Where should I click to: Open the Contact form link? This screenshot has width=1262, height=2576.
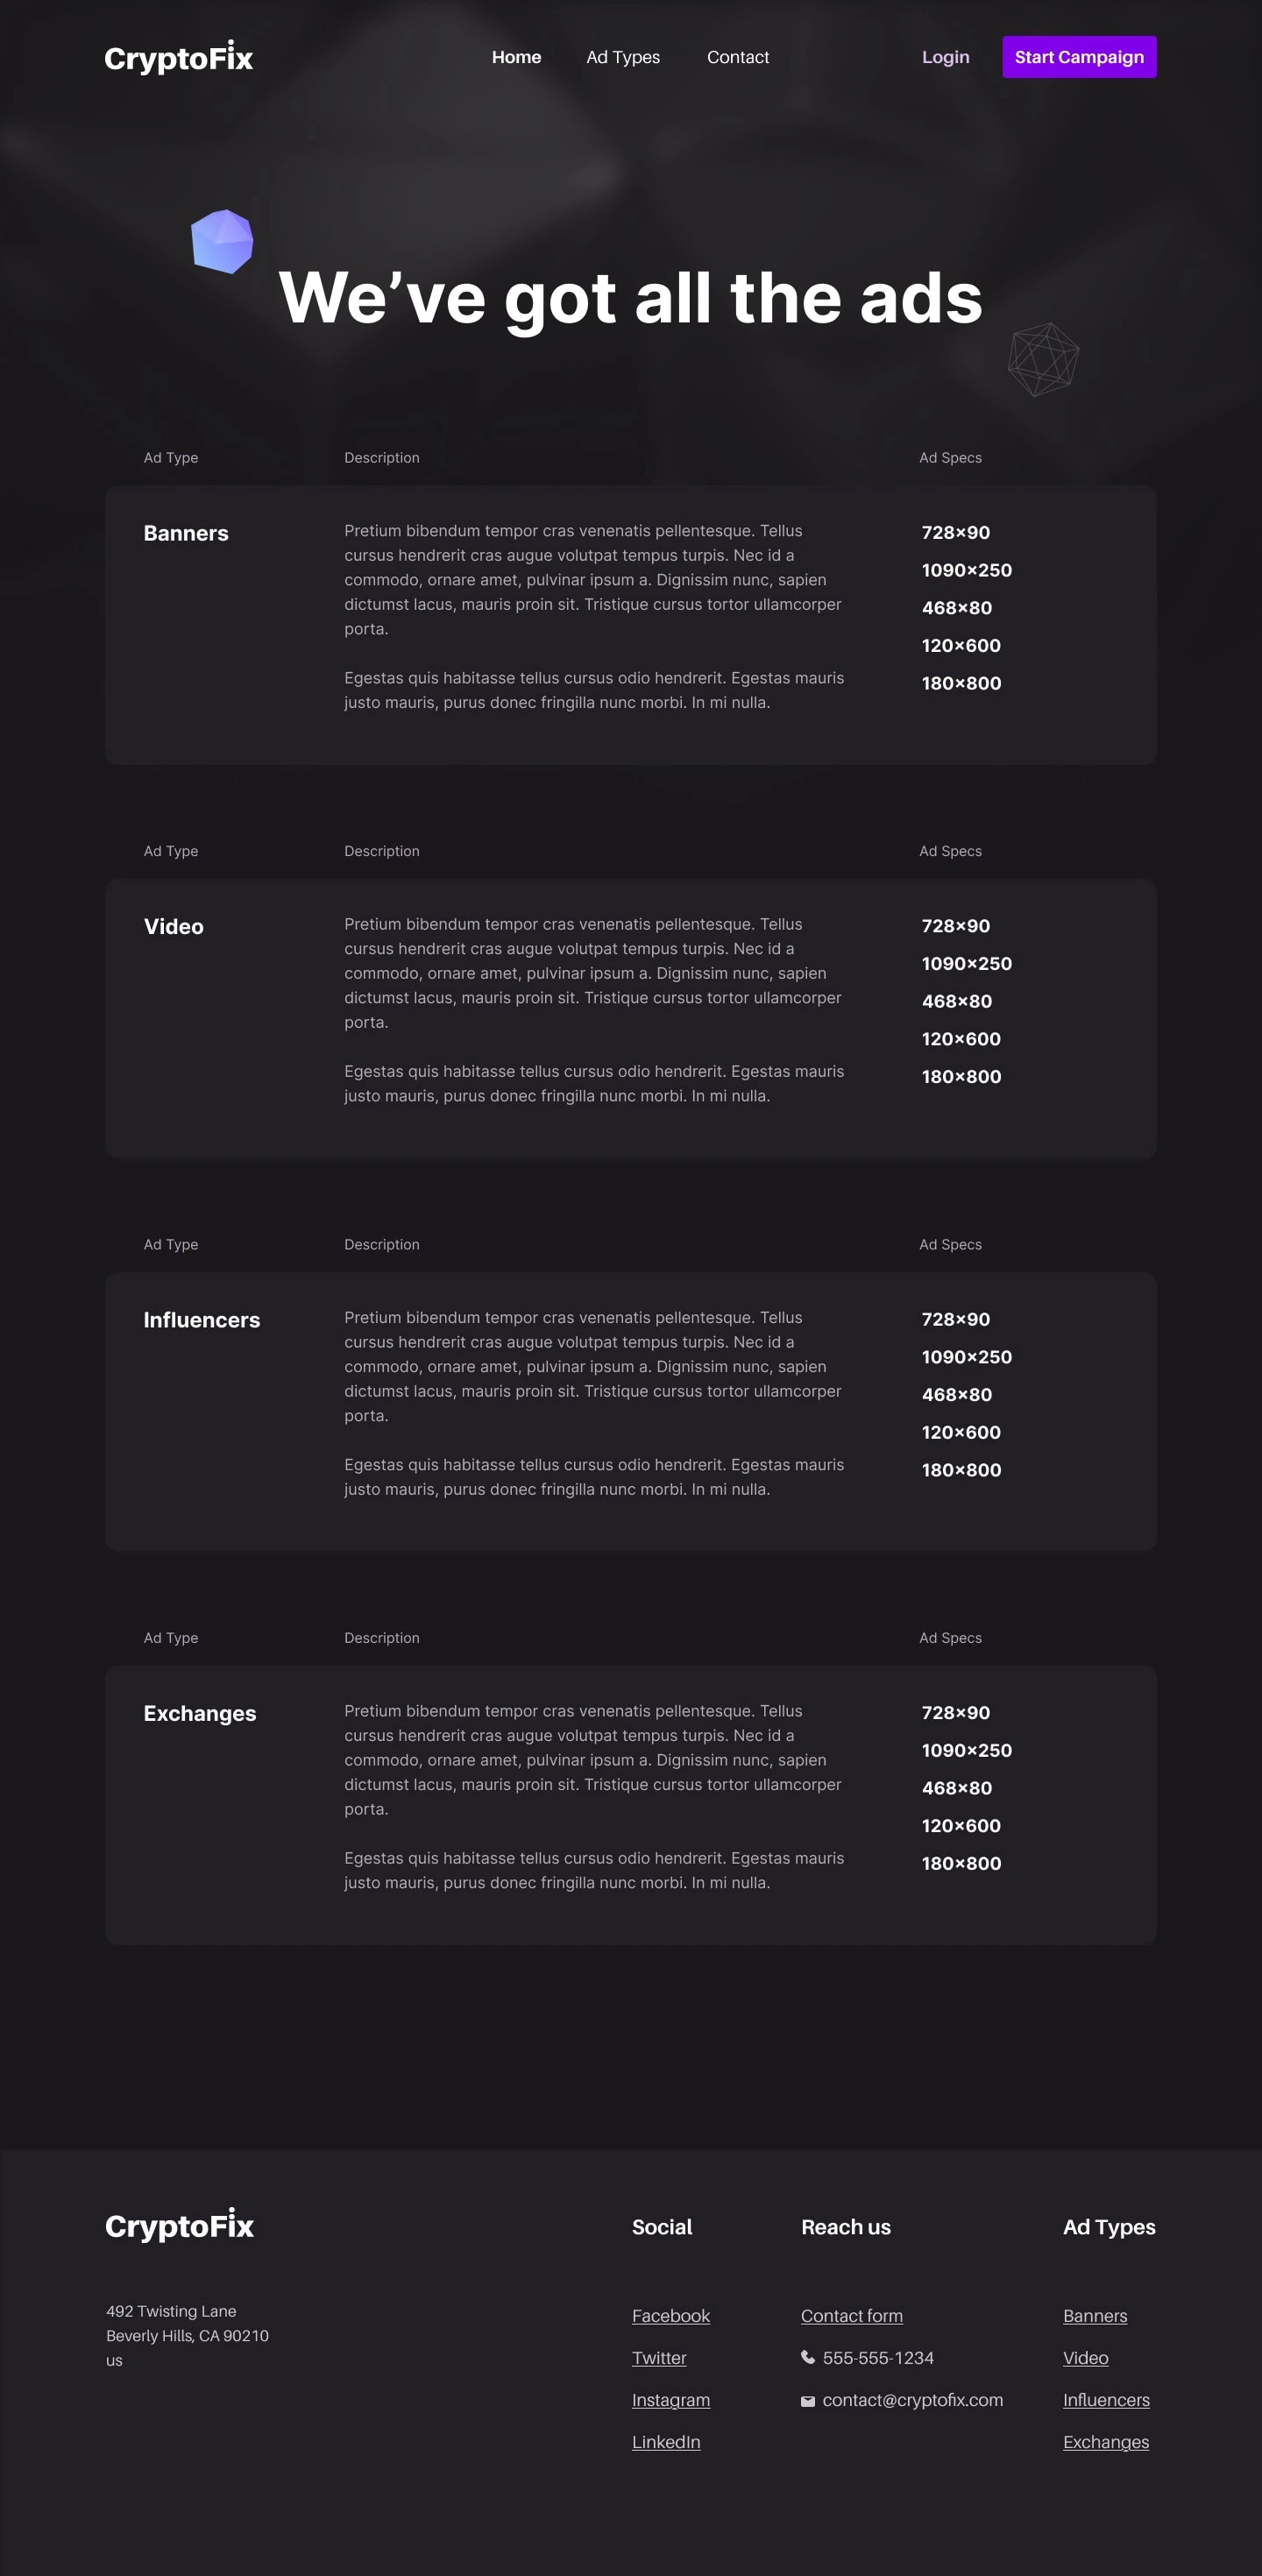tap(852, 2316)
